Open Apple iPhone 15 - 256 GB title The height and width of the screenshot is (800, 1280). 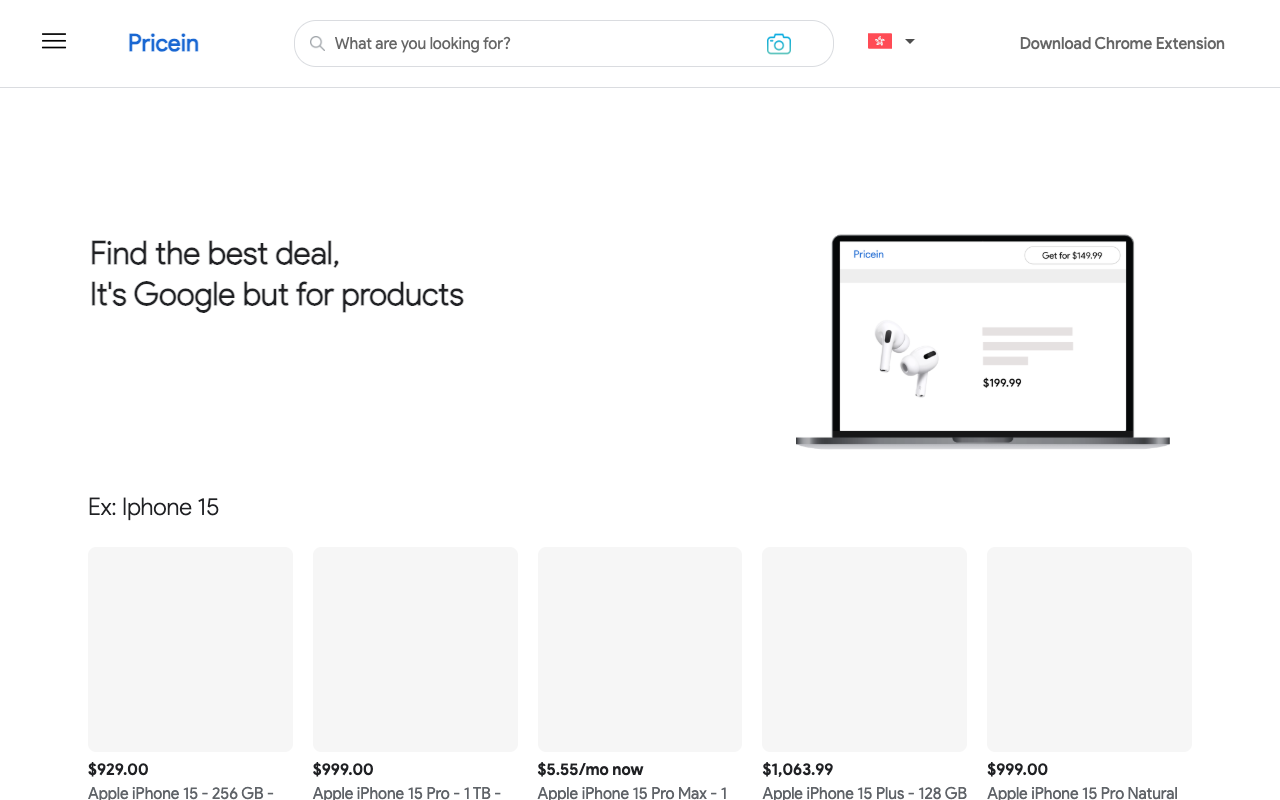[181, 792]
